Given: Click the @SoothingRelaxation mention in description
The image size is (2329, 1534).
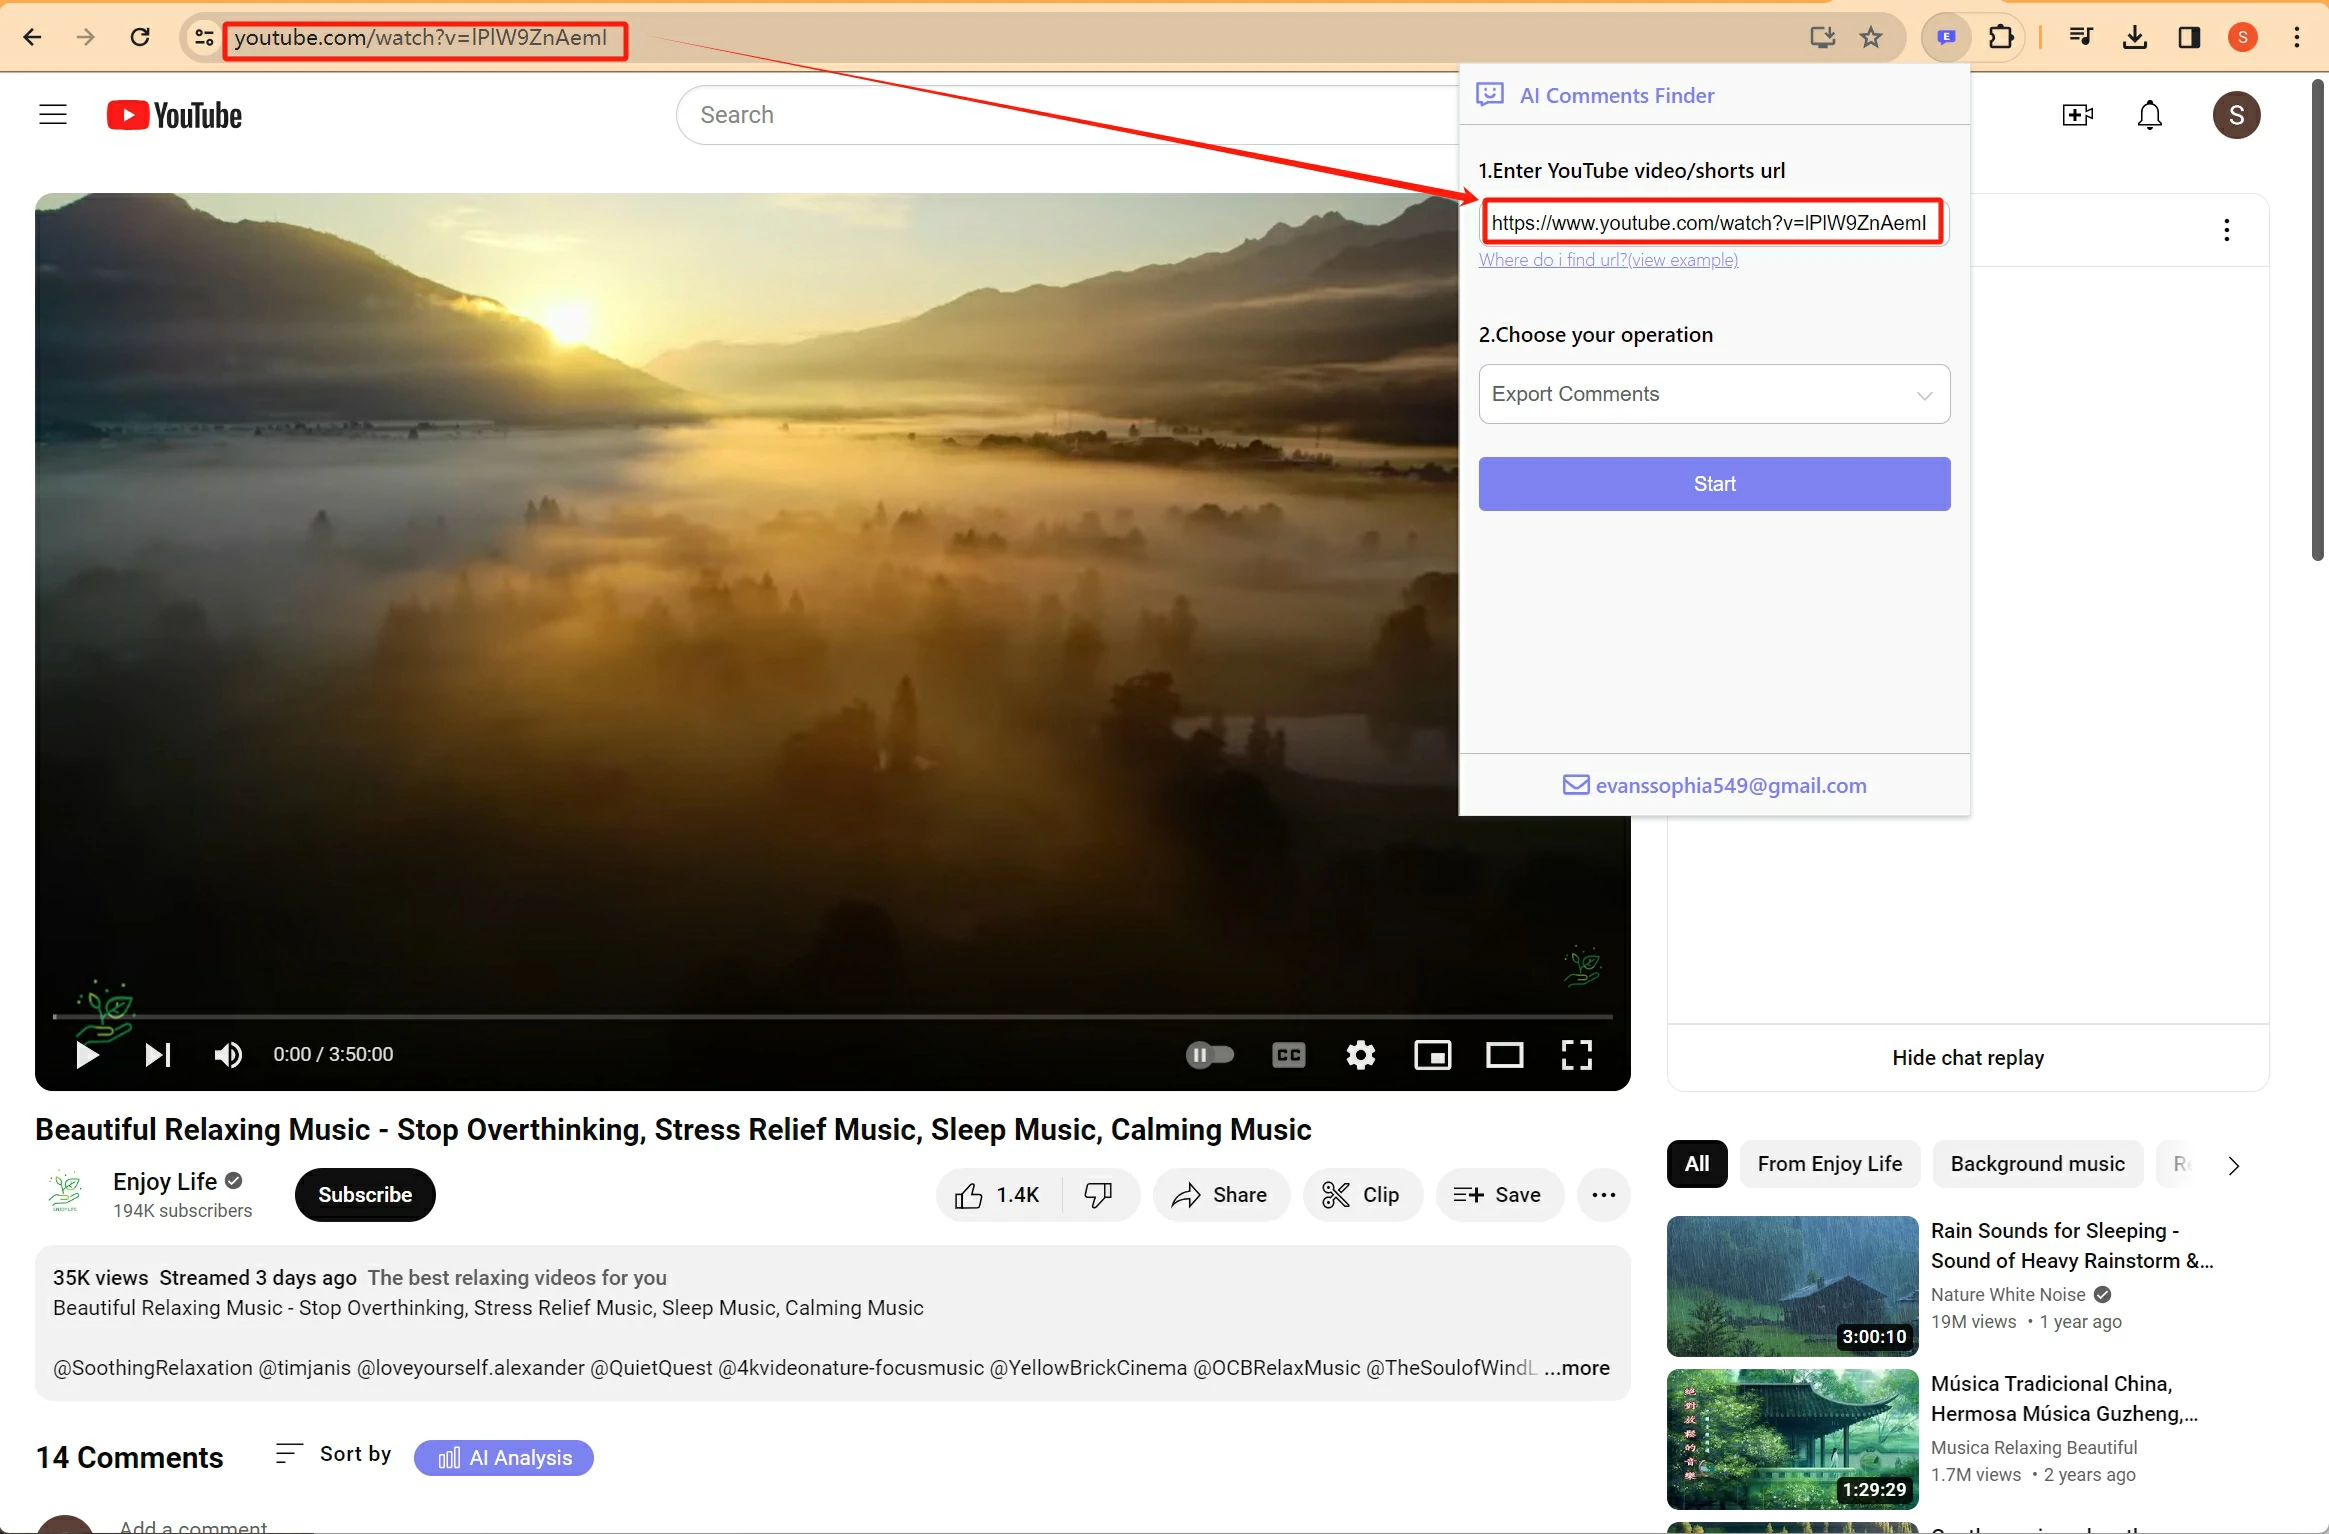Looking at the screenshot, I should tap(153, 1368).
